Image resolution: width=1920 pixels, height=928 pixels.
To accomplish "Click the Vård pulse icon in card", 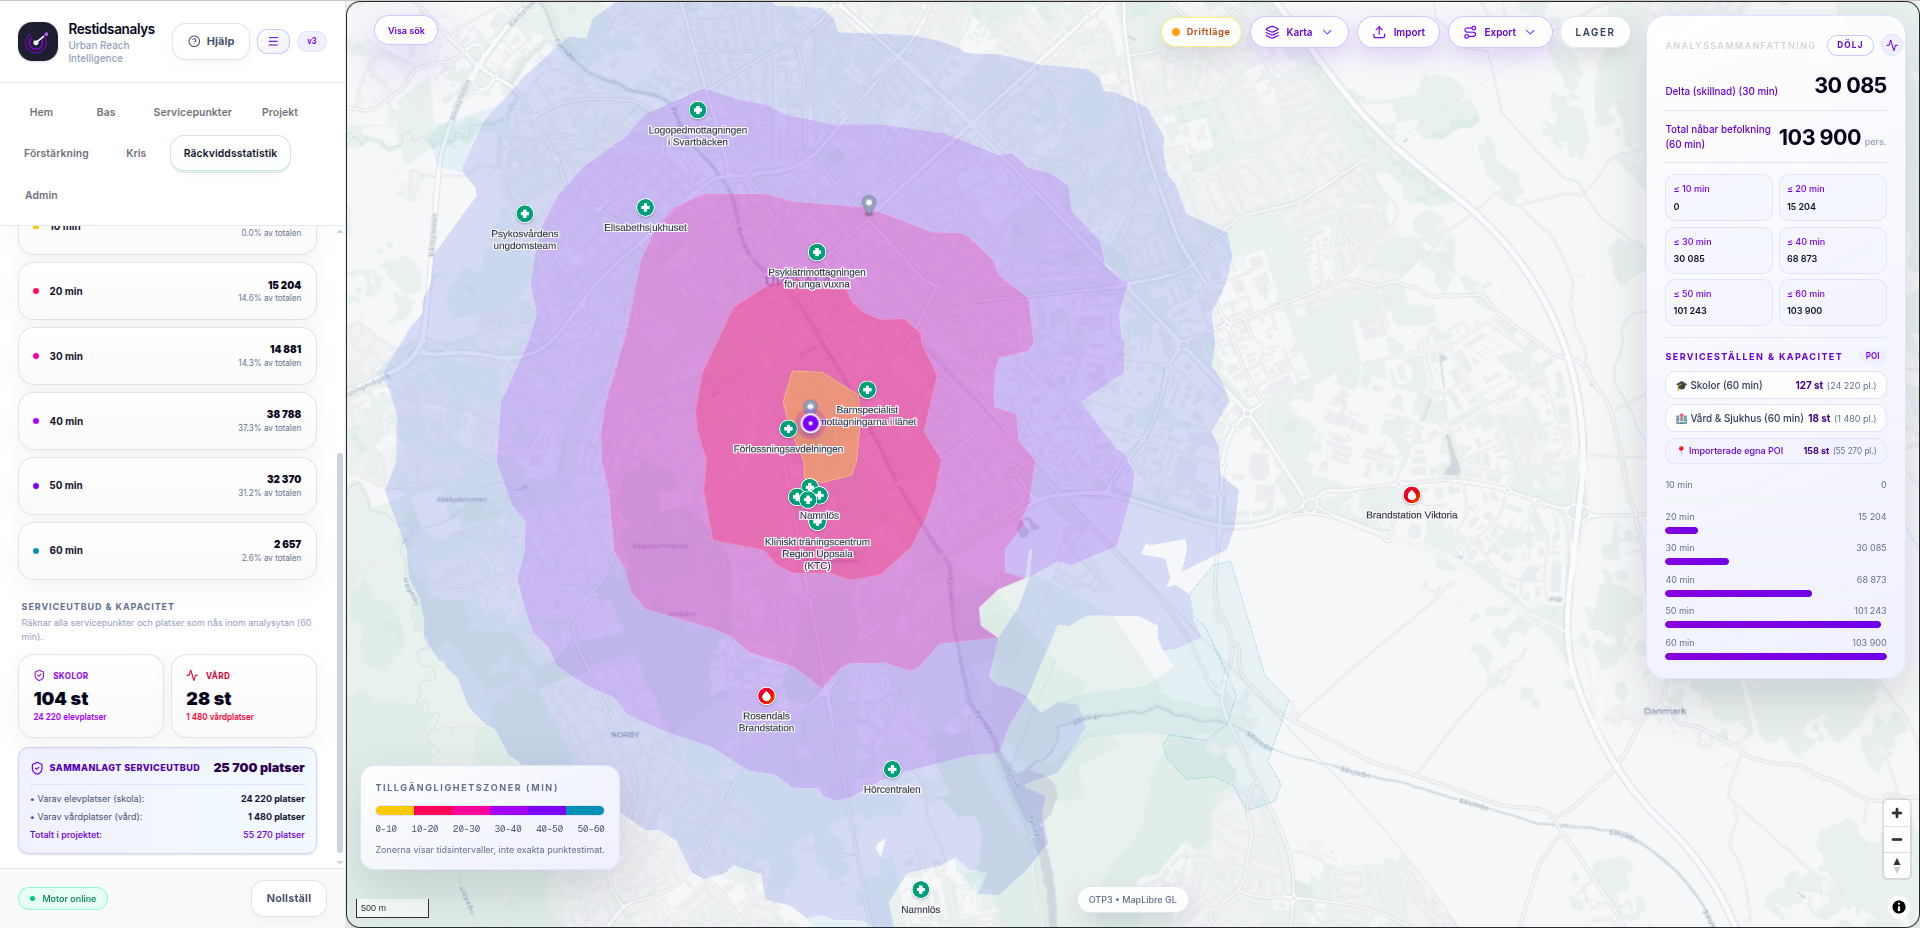I will point(192,675).
